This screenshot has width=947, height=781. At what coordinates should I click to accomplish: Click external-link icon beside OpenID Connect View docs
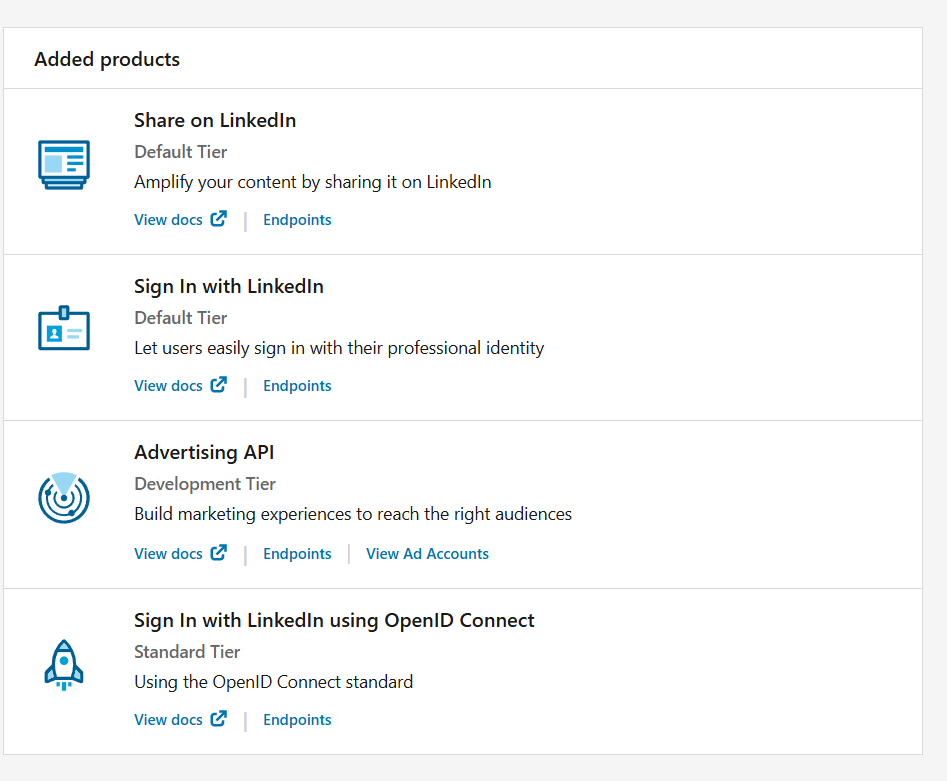point(218,719)
